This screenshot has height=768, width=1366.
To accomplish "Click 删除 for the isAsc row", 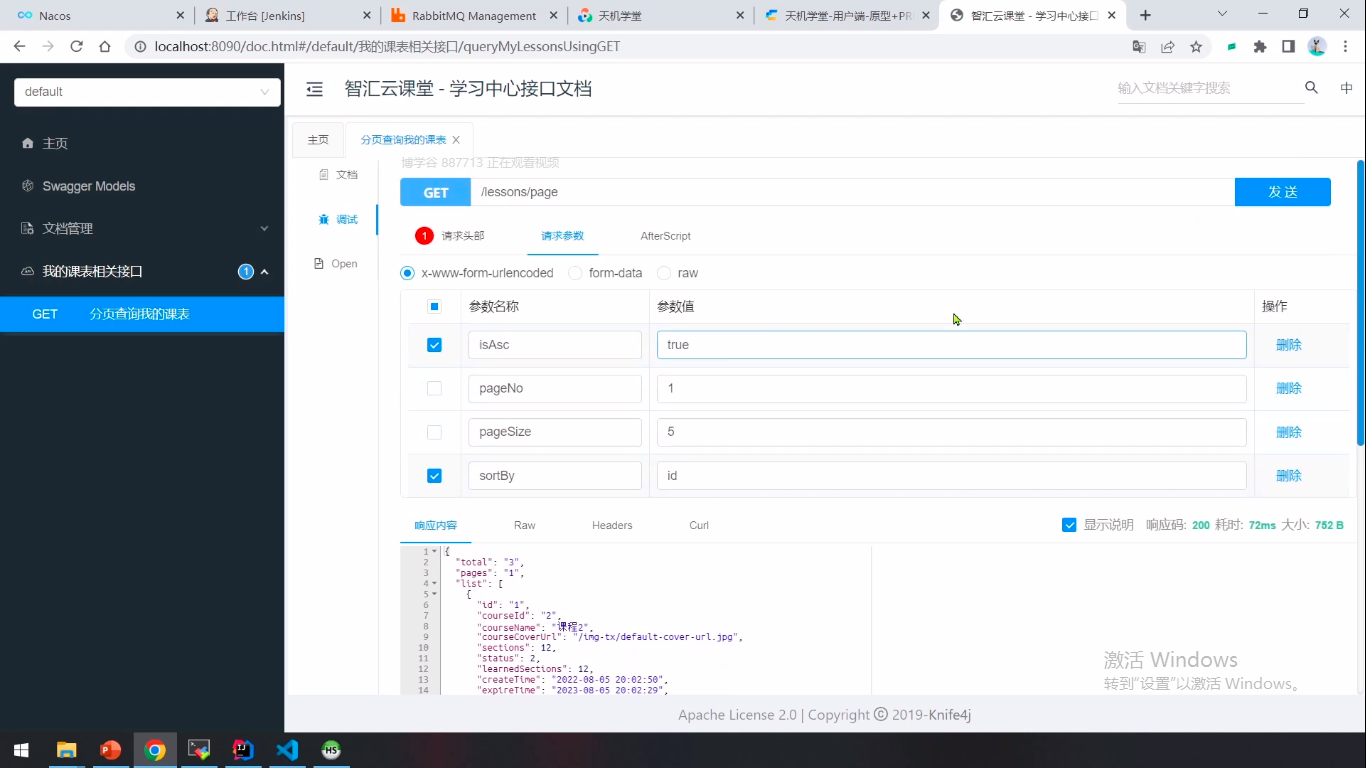I will point(1289,345).
